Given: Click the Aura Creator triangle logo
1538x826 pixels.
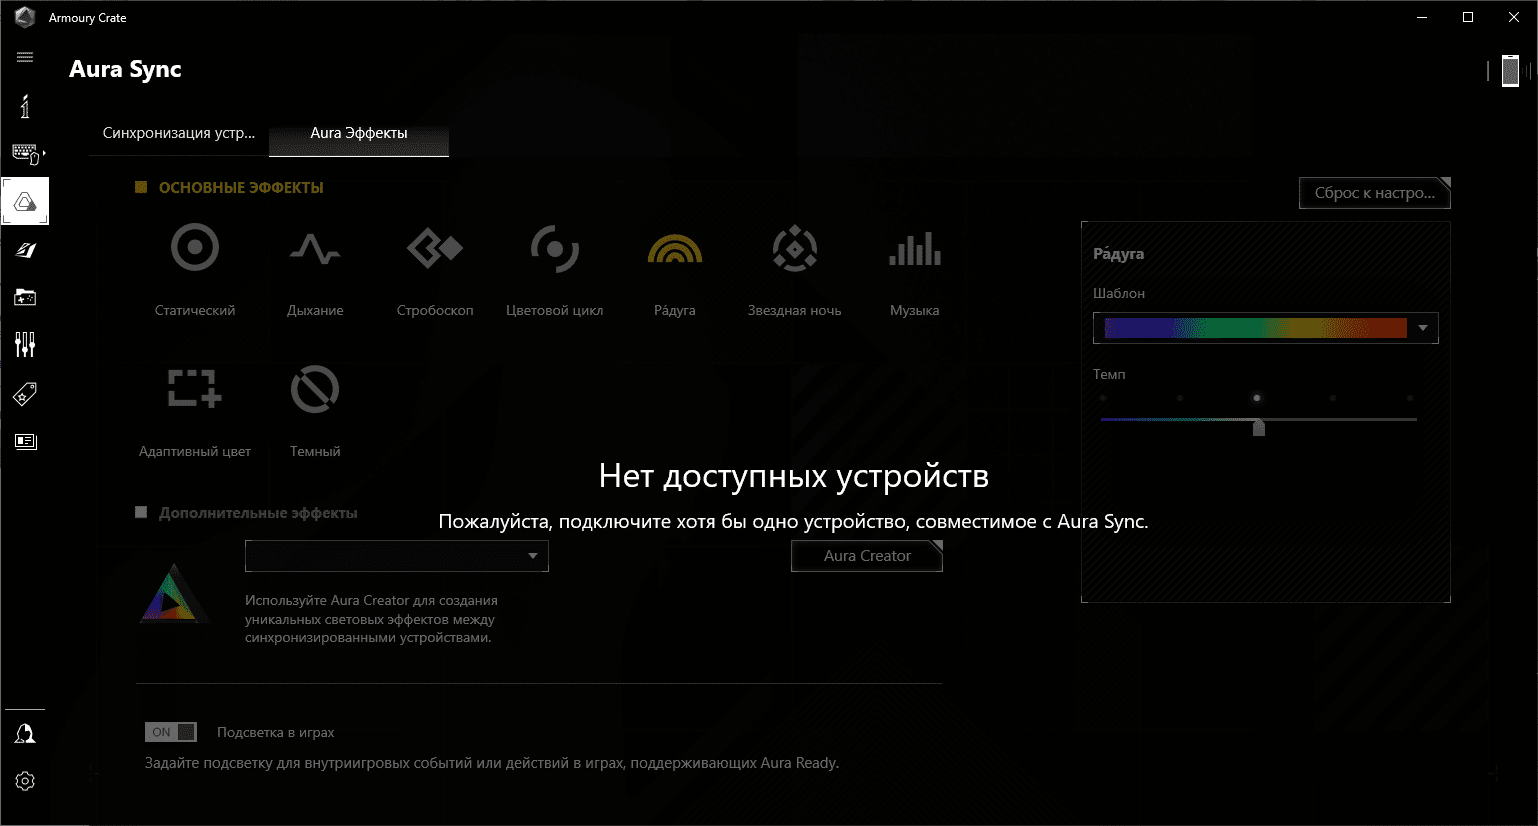Looking at the screenshot, I should (x=174, y=593).
